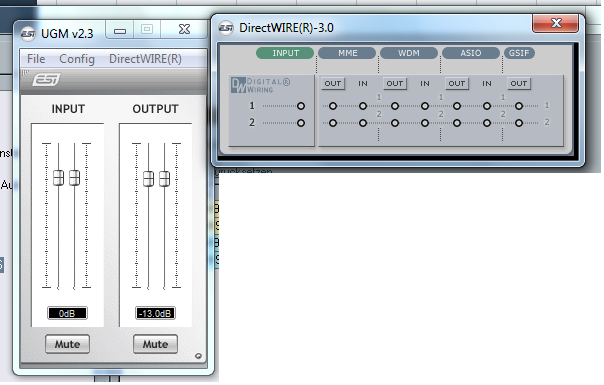Click the left OUTPUT fader handle

coord(148,179)
